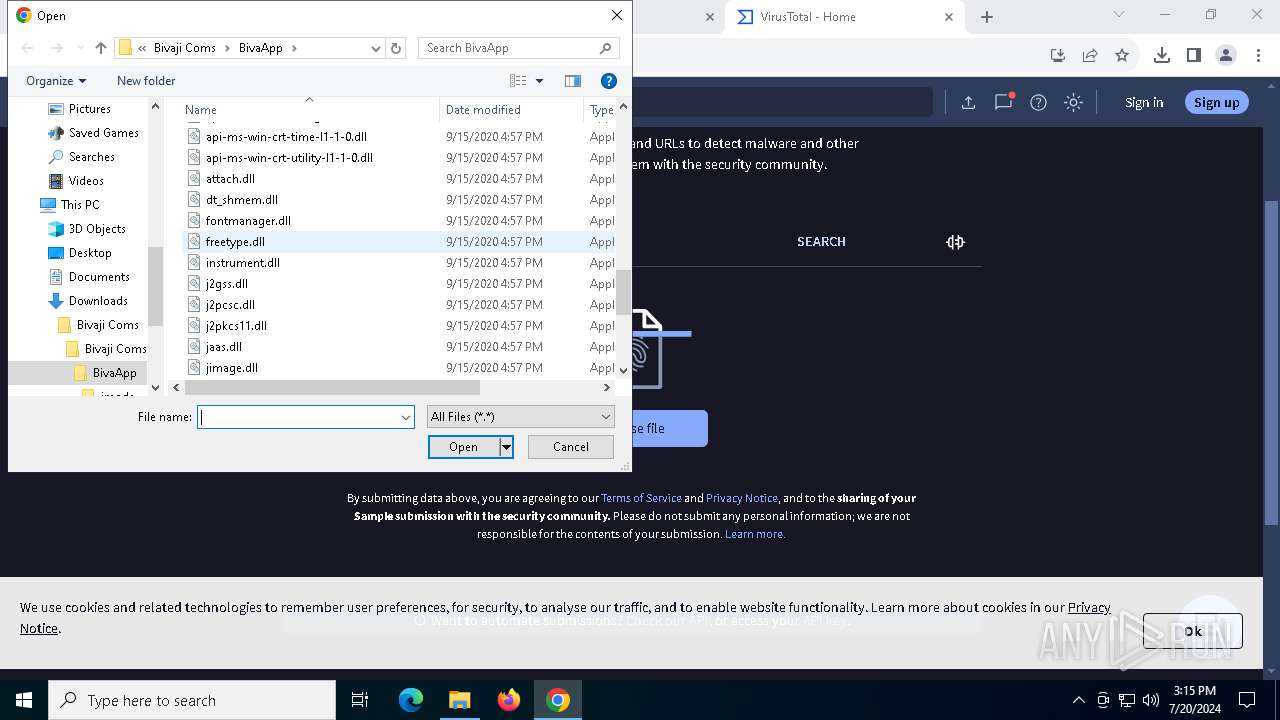The image size is (1280, 720).
Task: Open Chrome downloads icon
Action: (1161, 55)
